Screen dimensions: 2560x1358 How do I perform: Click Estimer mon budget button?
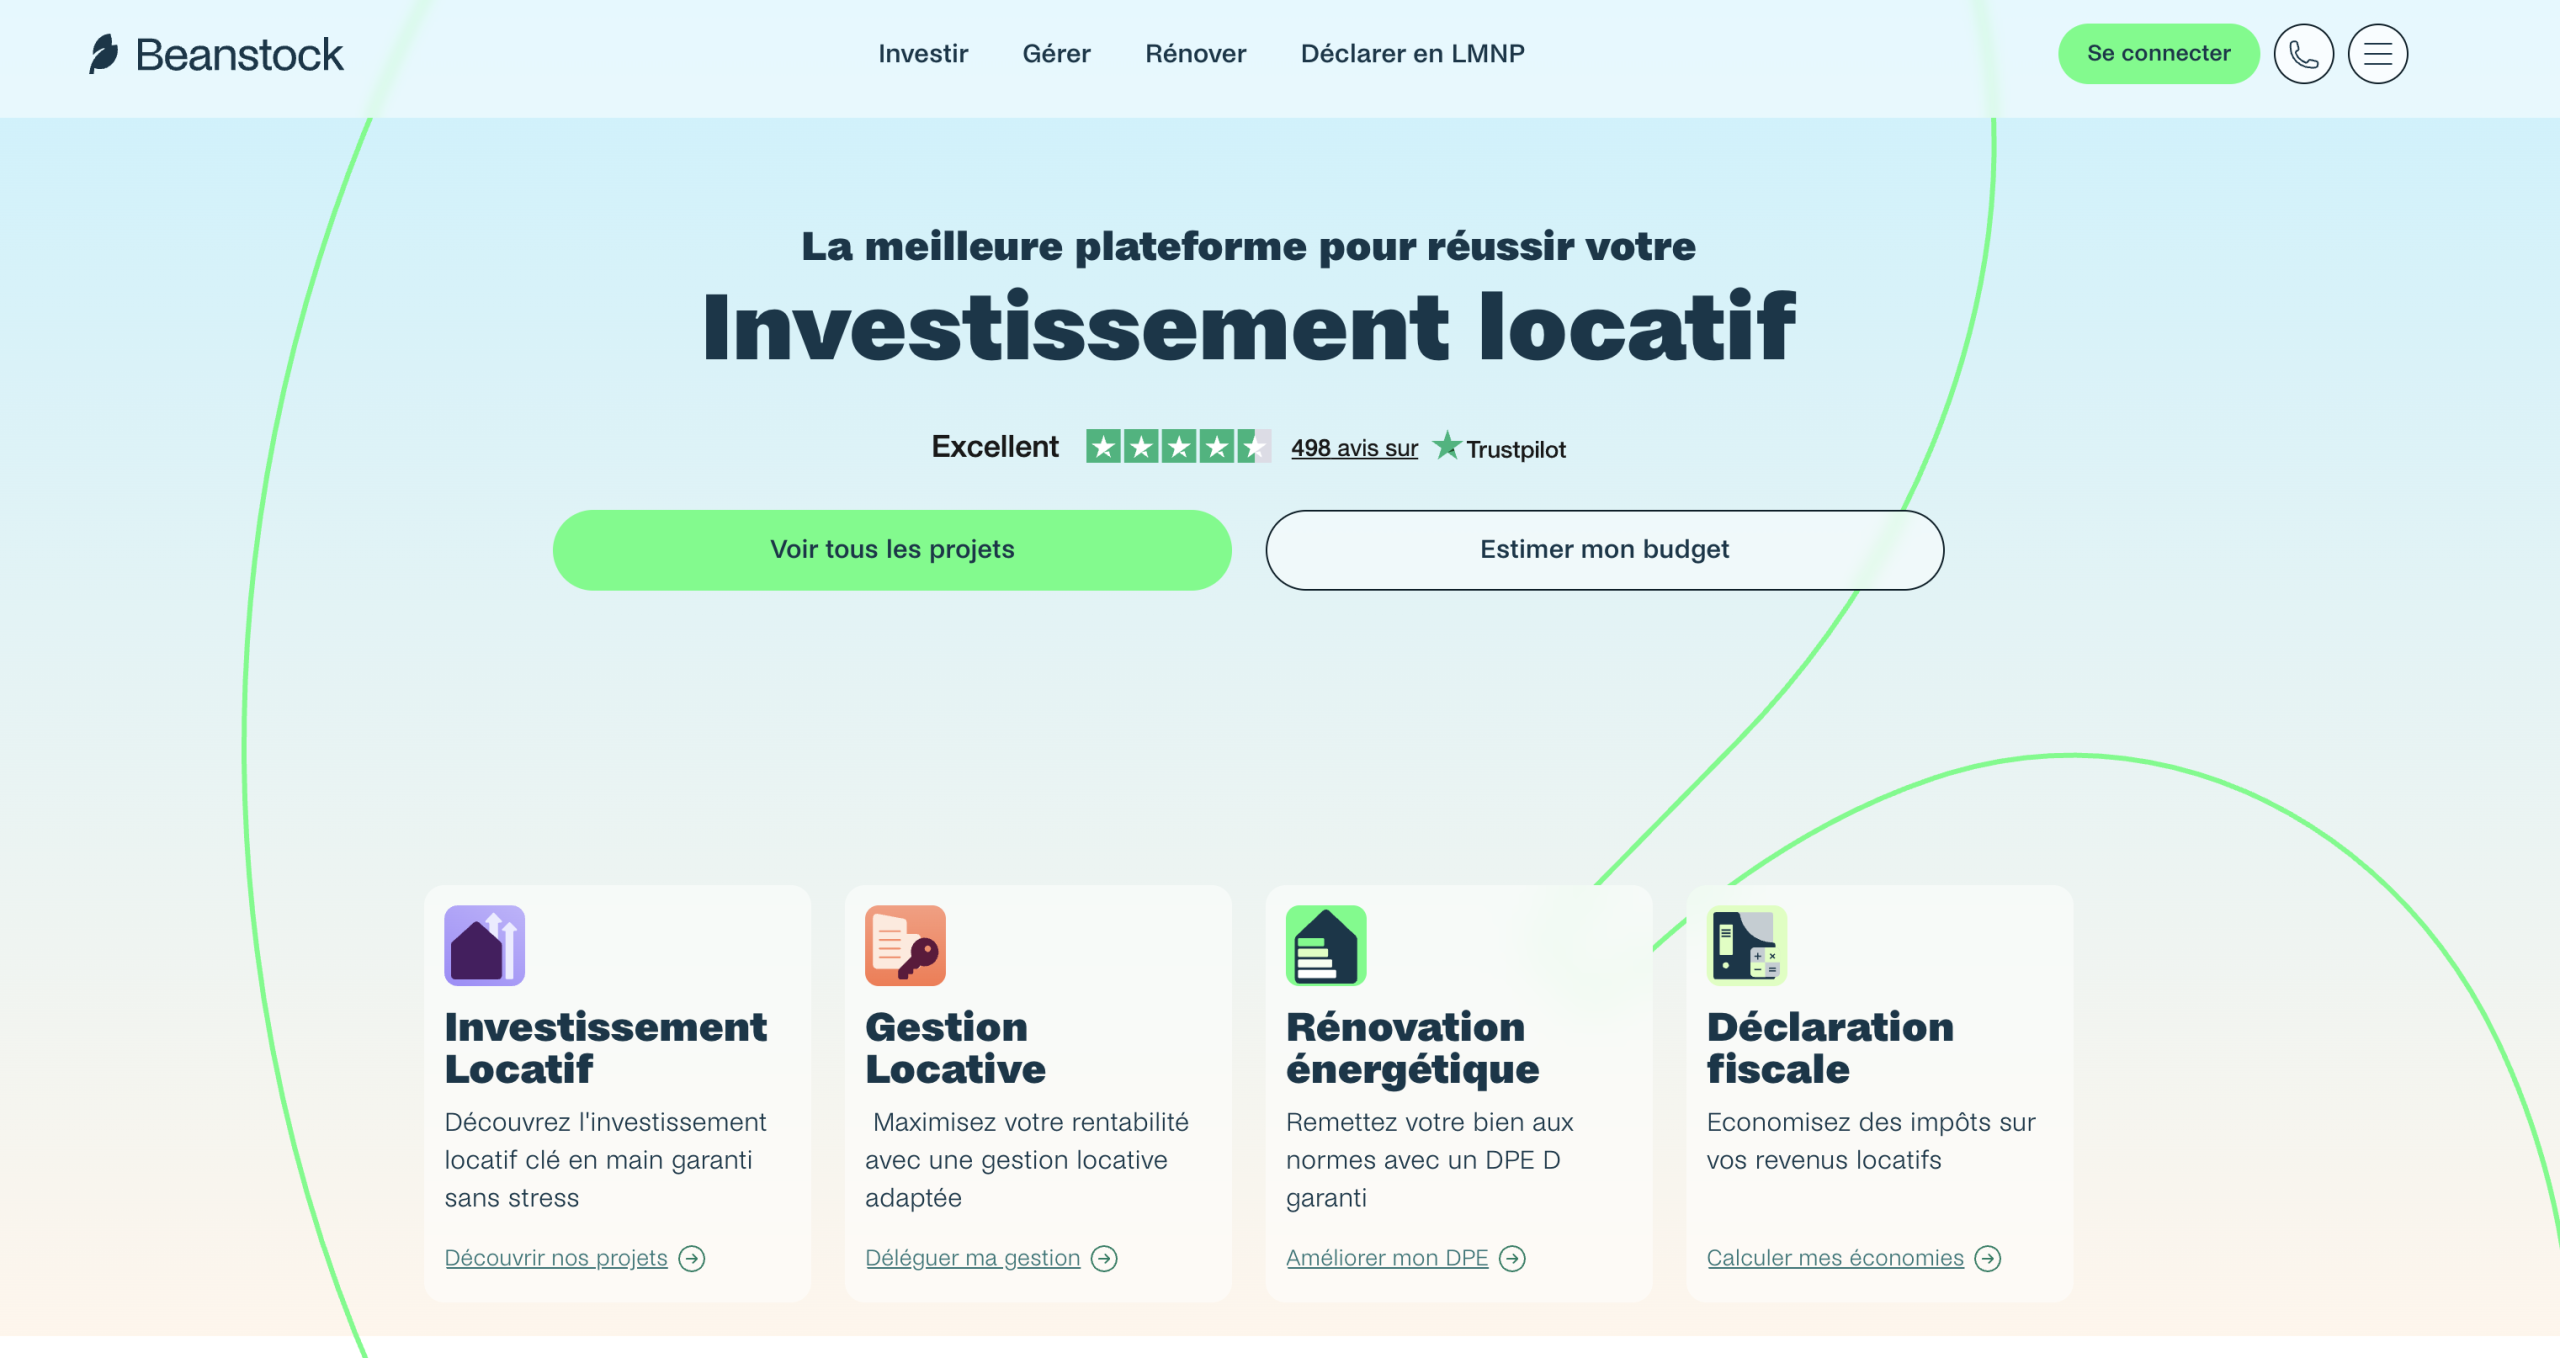click(x=1604, y=550)
